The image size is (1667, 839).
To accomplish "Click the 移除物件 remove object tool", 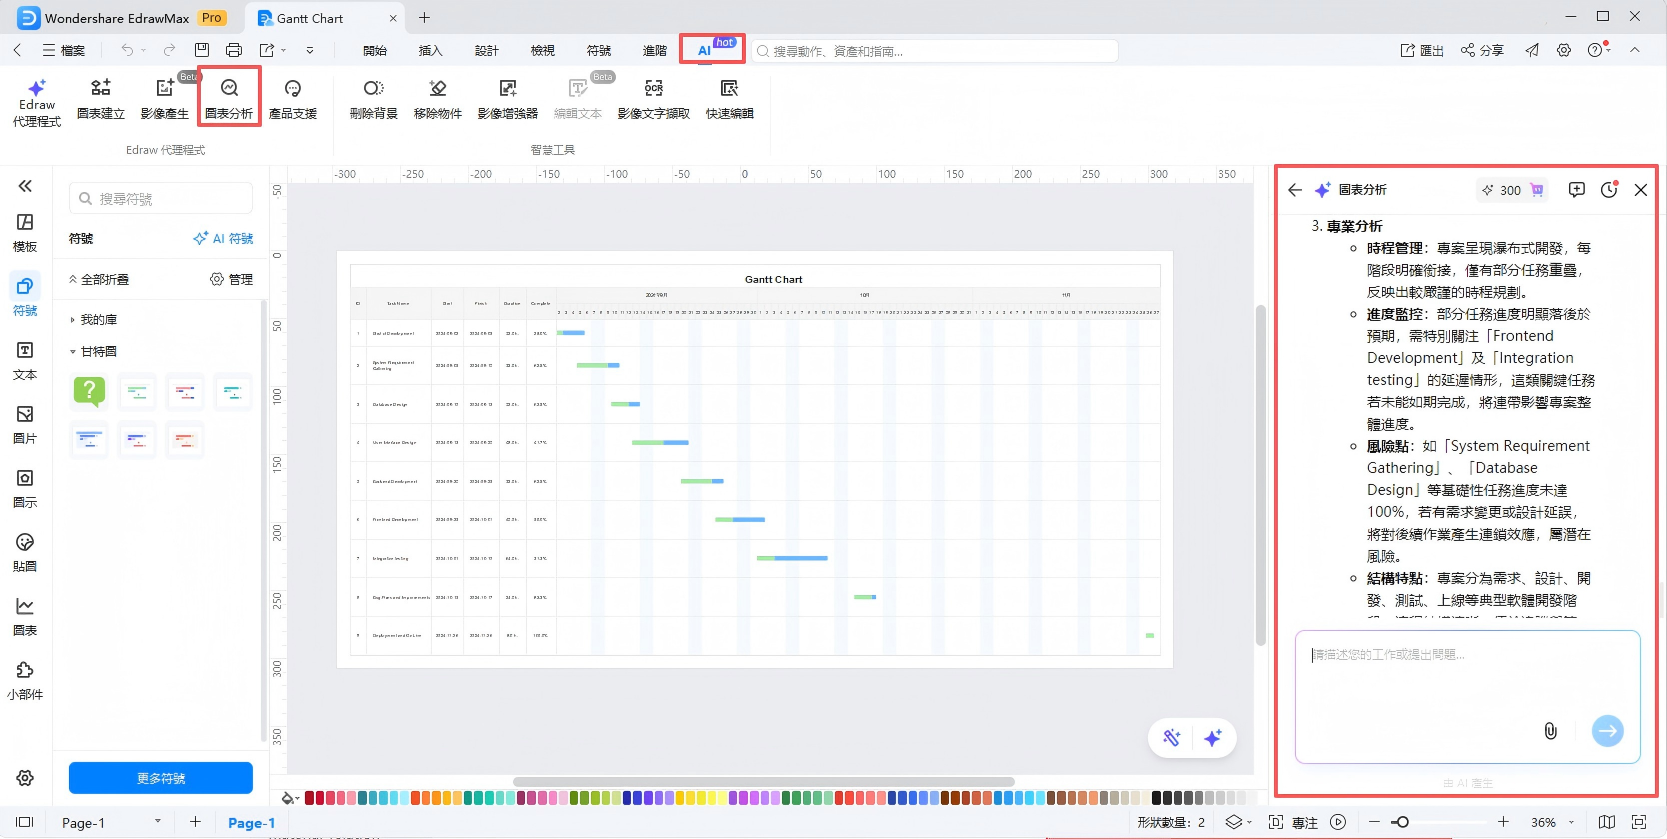I will (x=437, y=97).
